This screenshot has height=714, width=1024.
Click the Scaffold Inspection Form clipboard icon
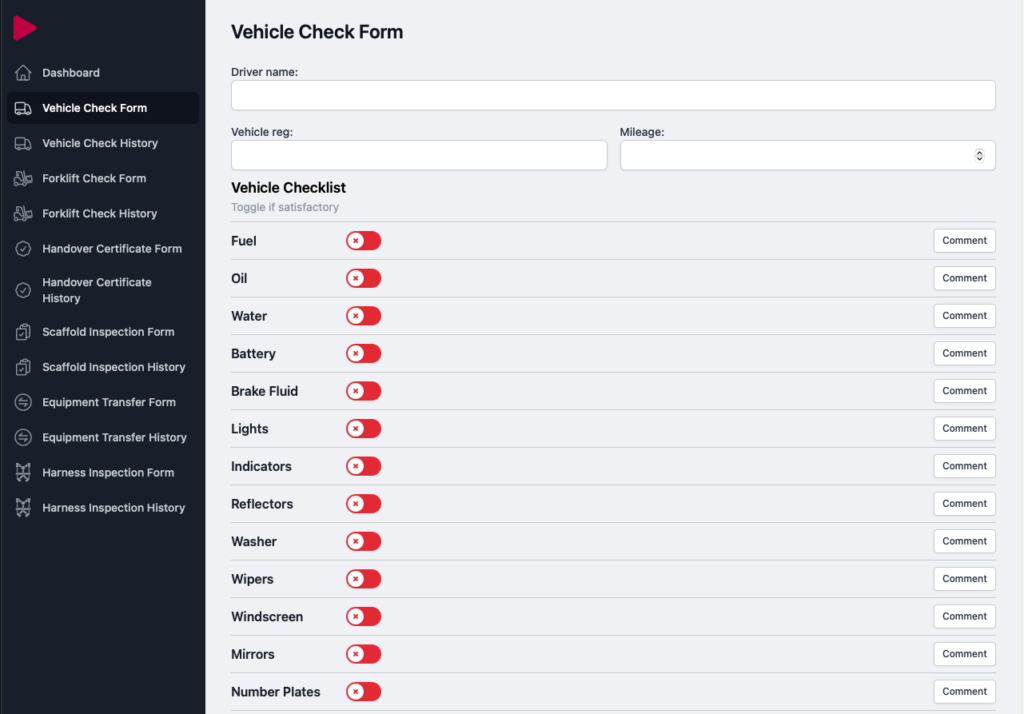[x=23, y=332]
